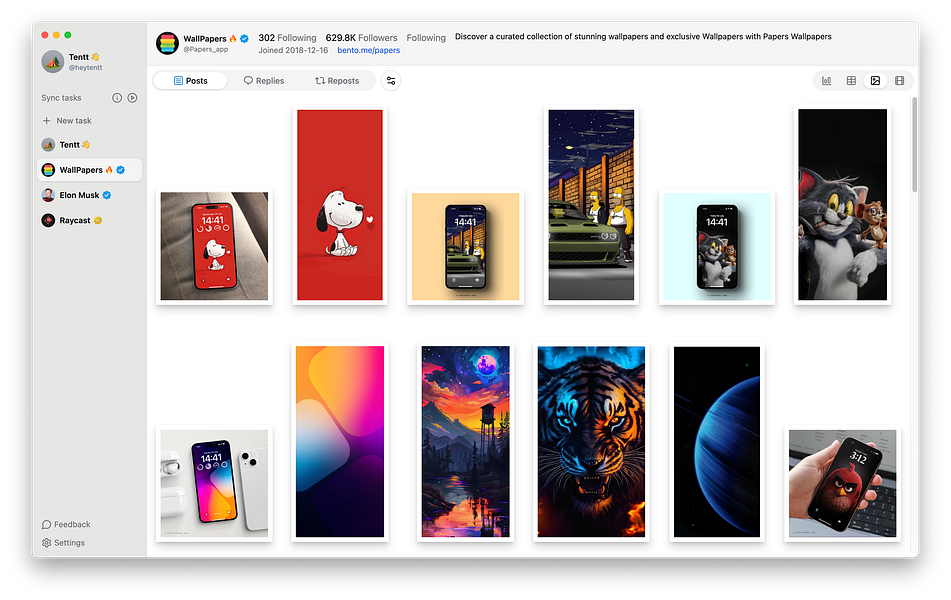Open the sync tasks info icon

point(117,98)
